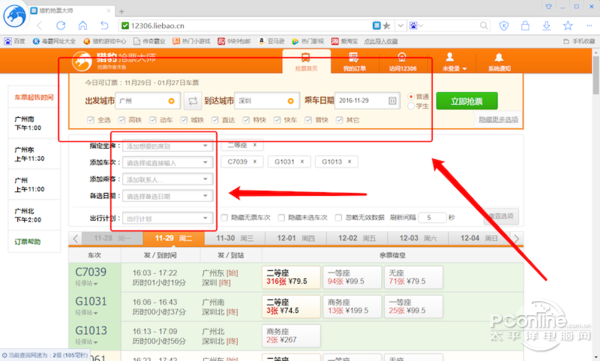
Task: Select the 12-01 周四 date tab
Action: (x=296, y=238)
